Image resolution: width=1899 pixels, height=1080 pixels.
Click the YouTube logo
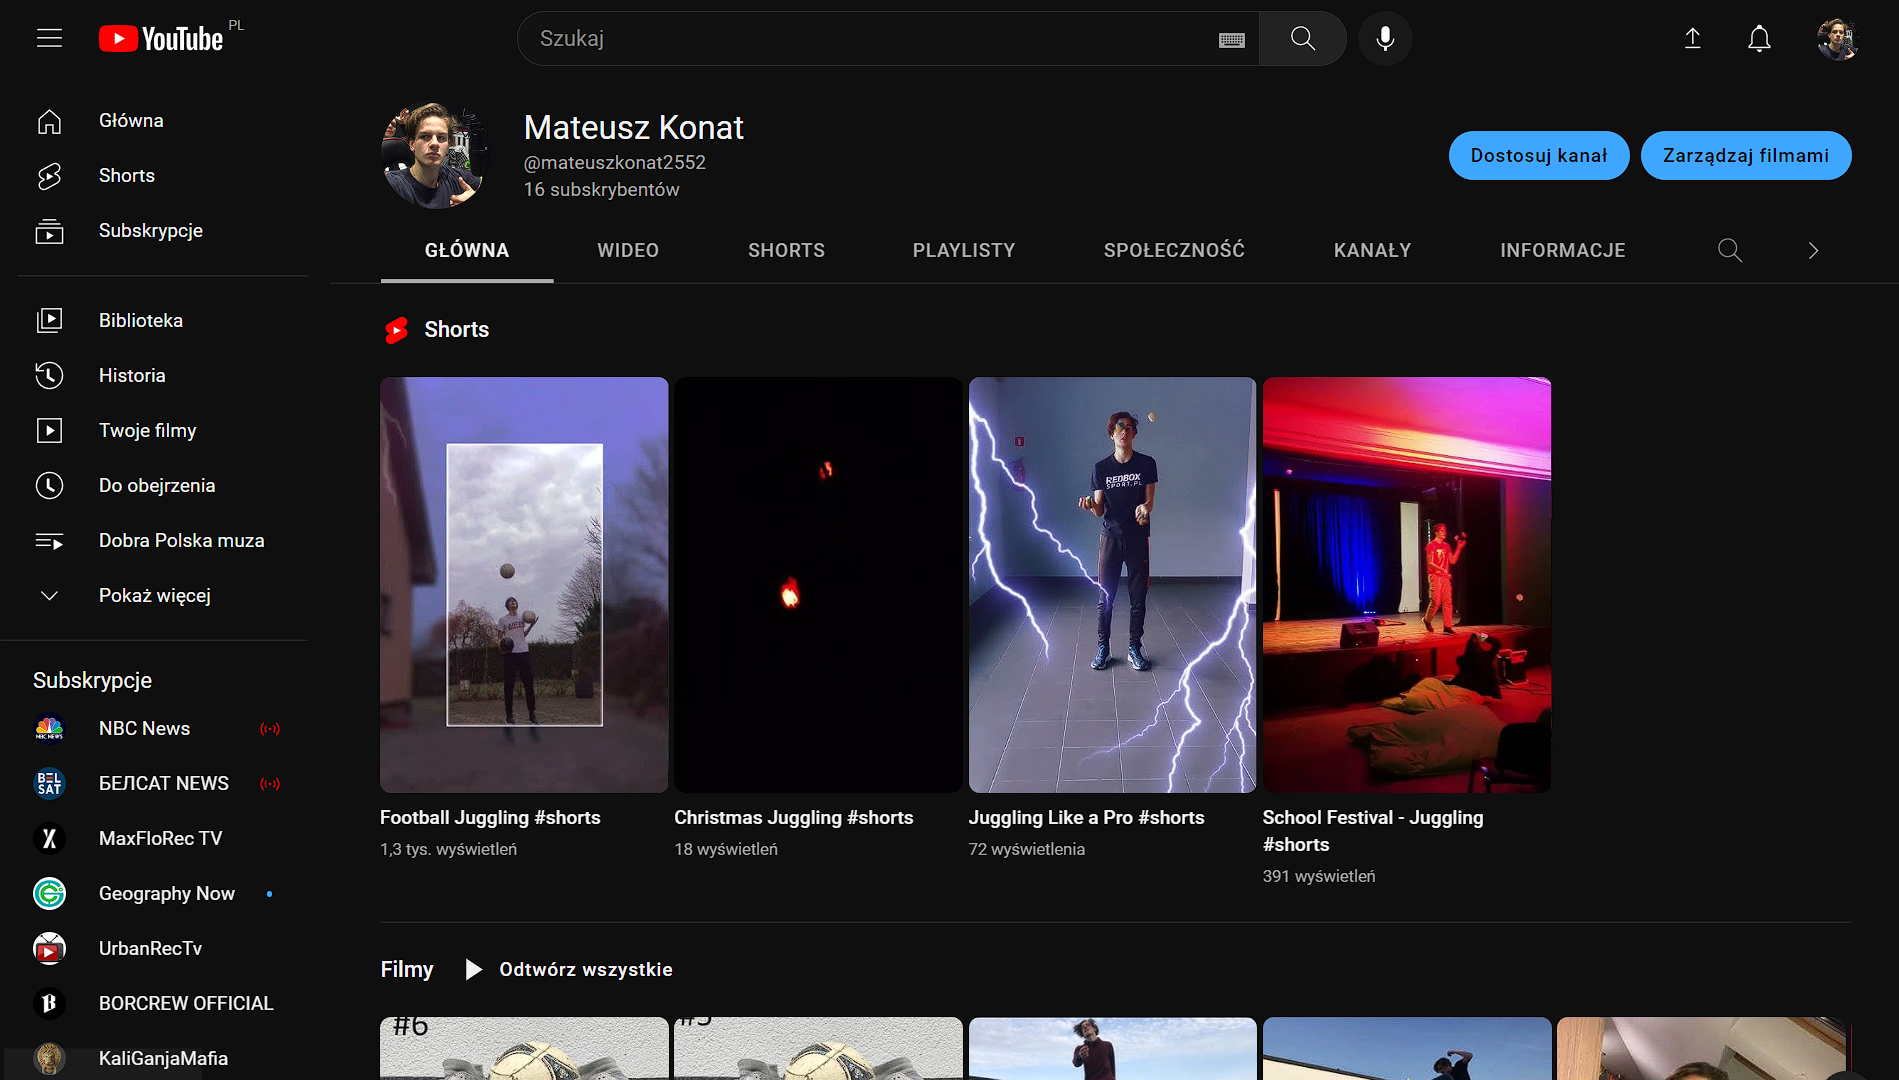pyautogui.click(x=161, y=39)
